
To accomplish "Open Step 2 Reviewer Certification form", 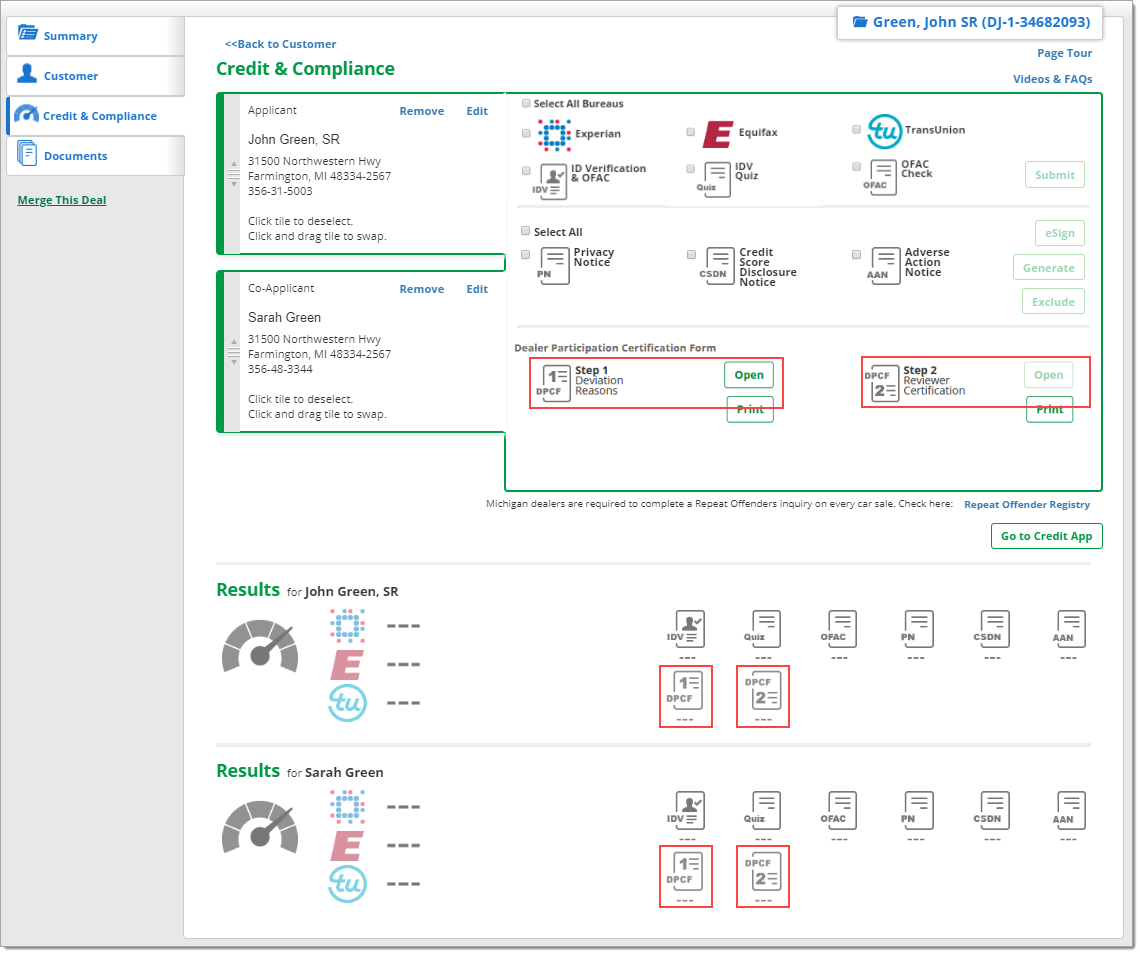I will (1048, 375).
